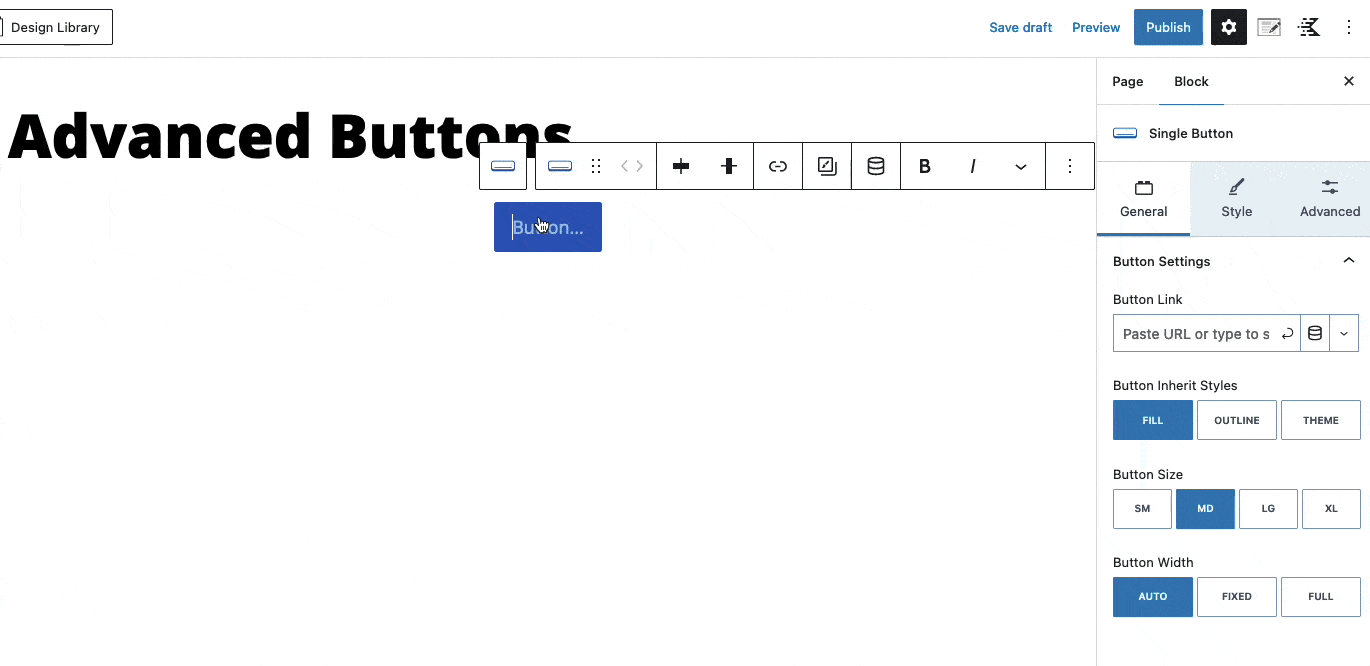Set button size to MD
The height and width of the screenshot is (666, 1370).
[x=1205, y=508]
